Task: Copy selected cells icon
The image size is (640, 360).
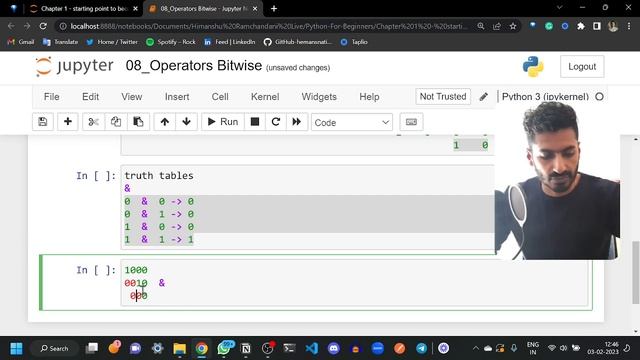Action: [116, 122]
